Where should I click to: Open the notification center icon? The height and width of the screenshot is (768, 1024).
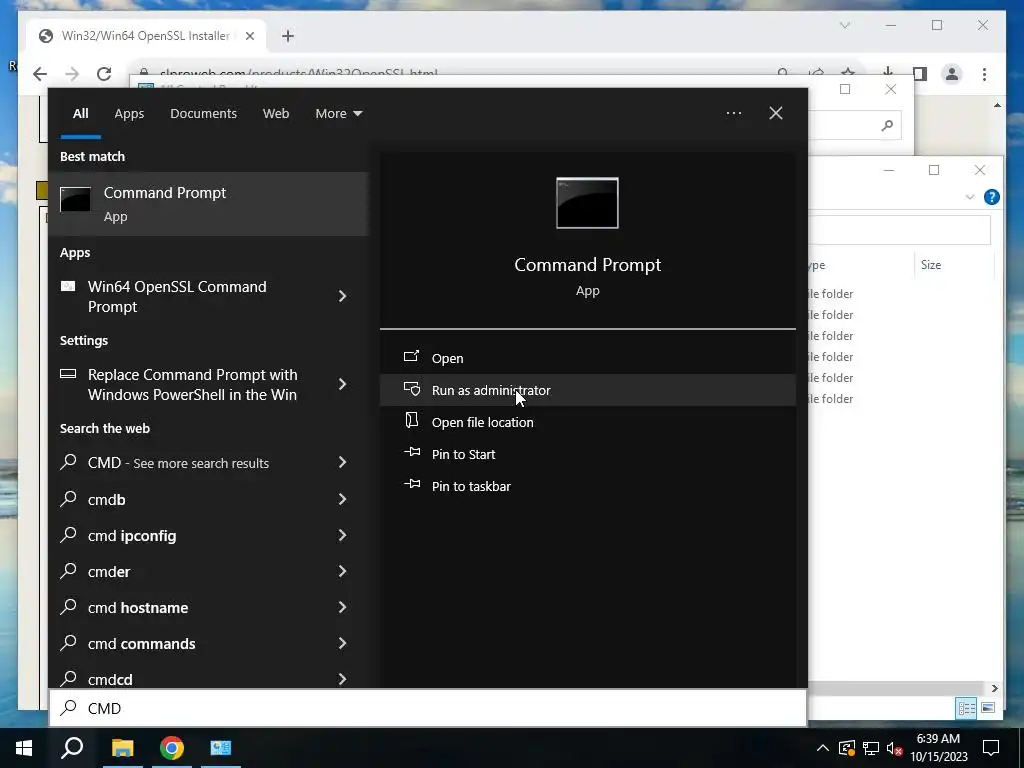click(991, 748)
